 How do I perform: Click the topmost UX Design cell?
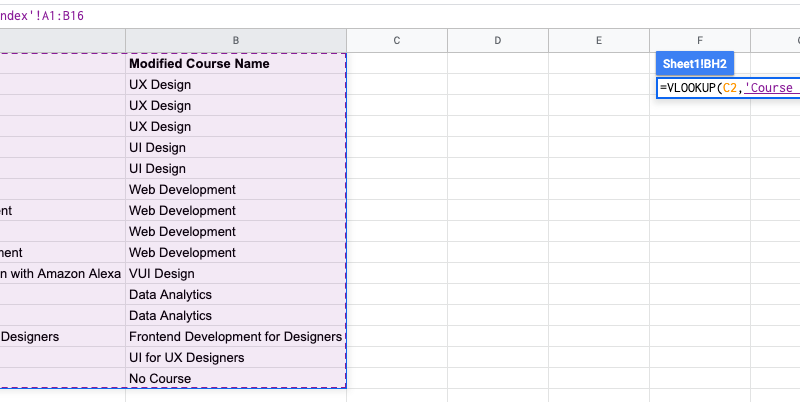click(160, 85)
